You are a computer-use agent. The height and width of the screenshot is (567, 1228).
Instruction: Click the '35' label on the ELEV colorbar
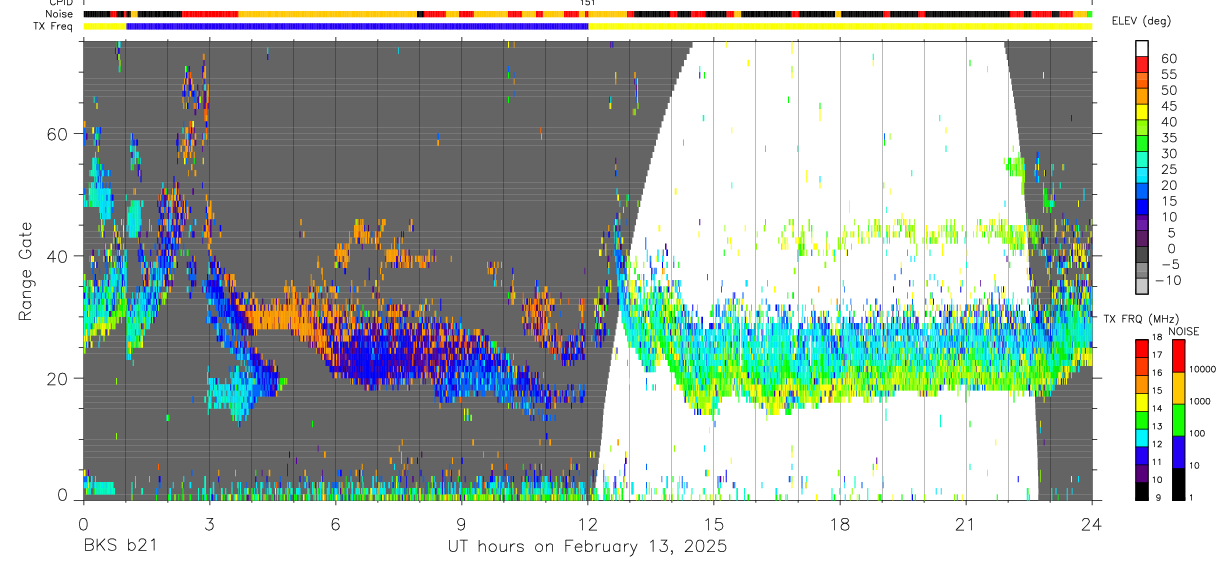click(x=1168, y=137)
